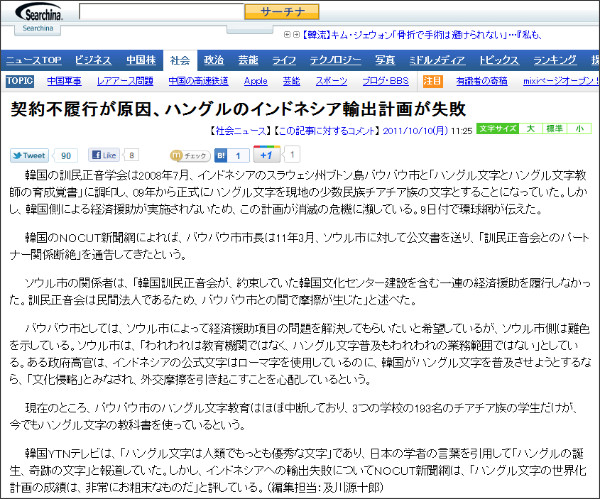Click the Tweet button
This screenshot has height=499, width=600.
(x=29, y=155)
